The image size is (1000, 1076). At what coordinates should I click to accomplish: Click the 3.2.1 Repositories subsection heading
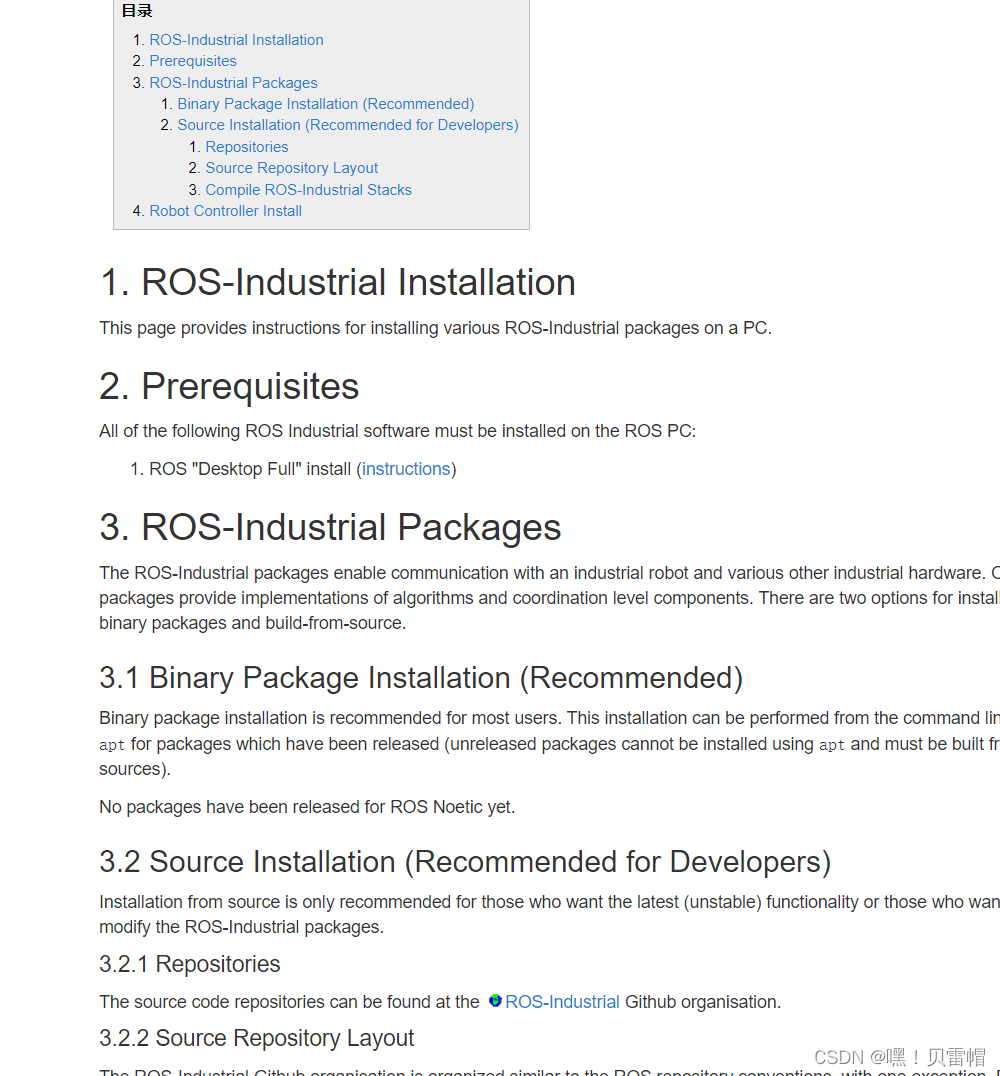tap(189, 964)
